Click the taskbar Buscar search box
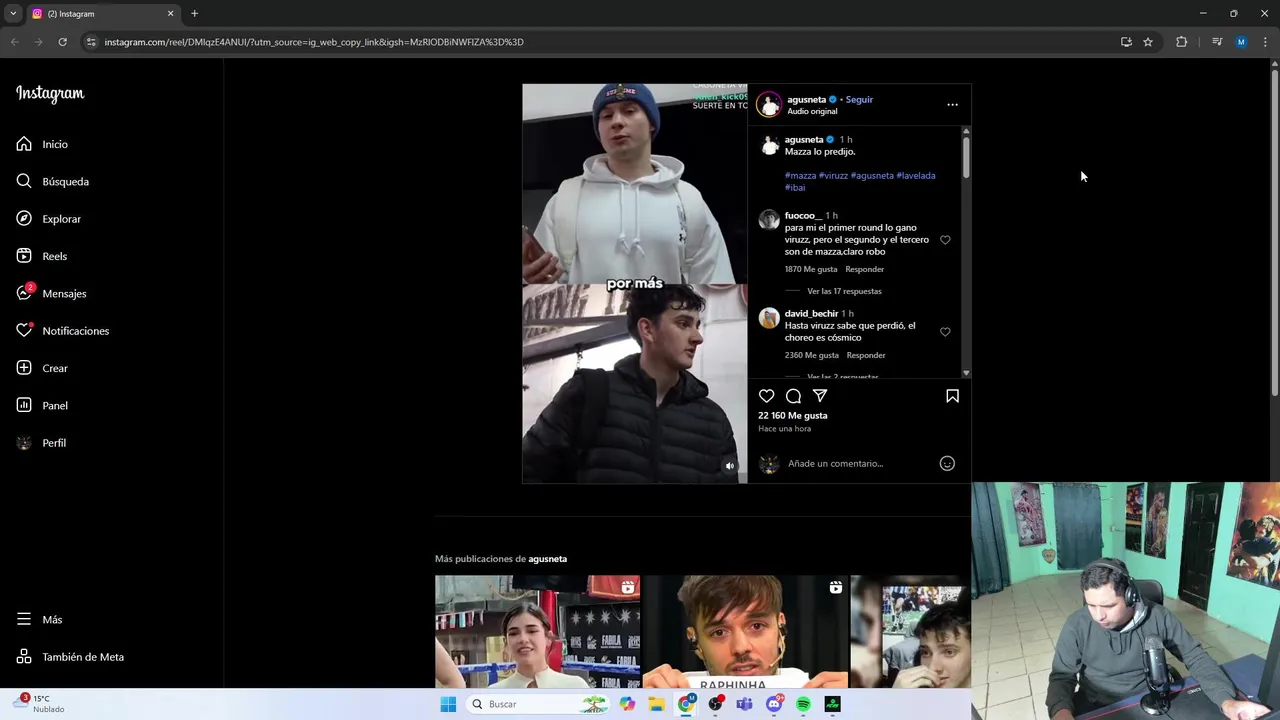 (x=536, y=704)
